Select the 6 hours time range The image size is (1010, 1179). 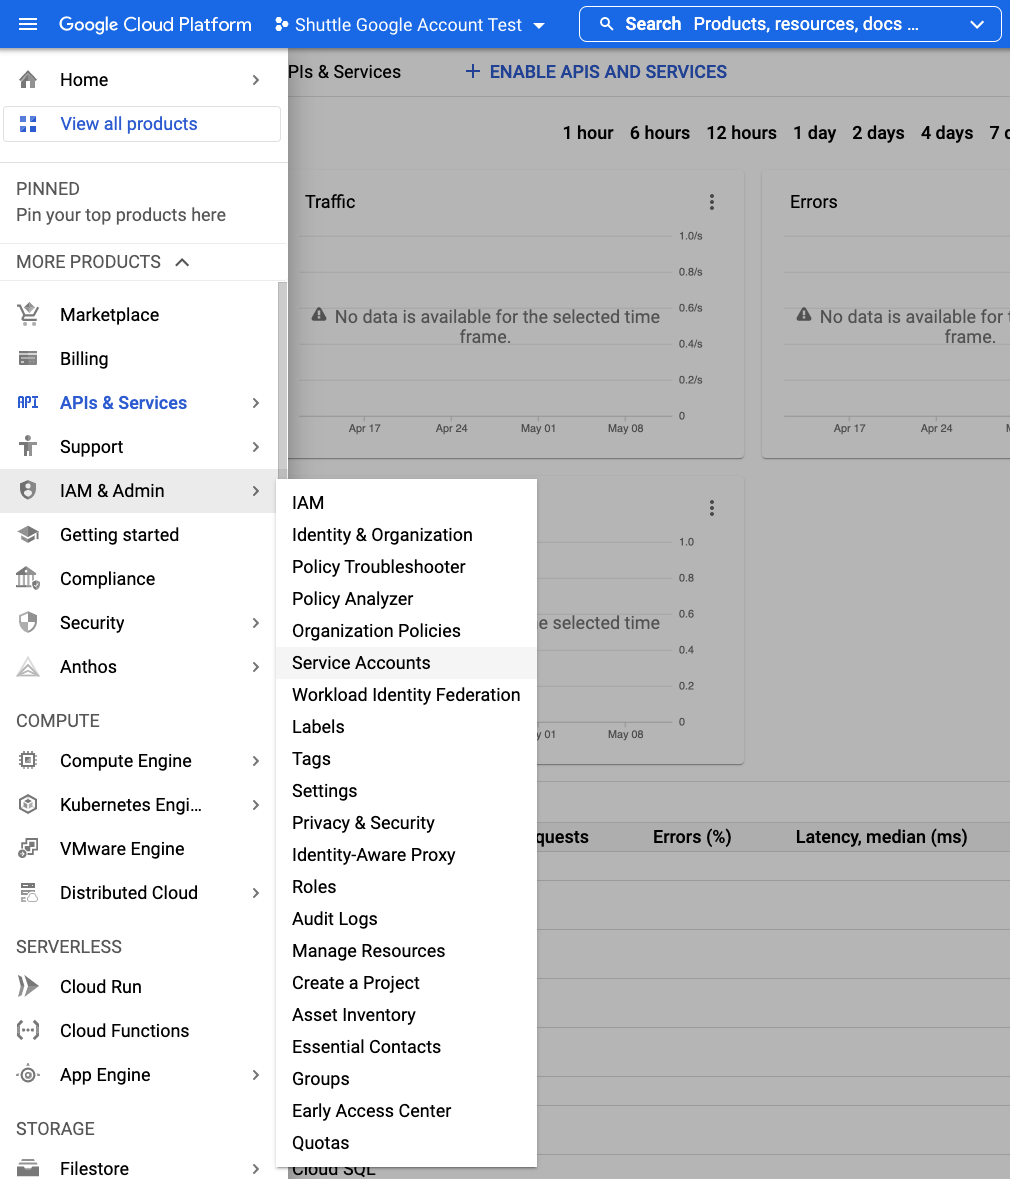point(660,132)
